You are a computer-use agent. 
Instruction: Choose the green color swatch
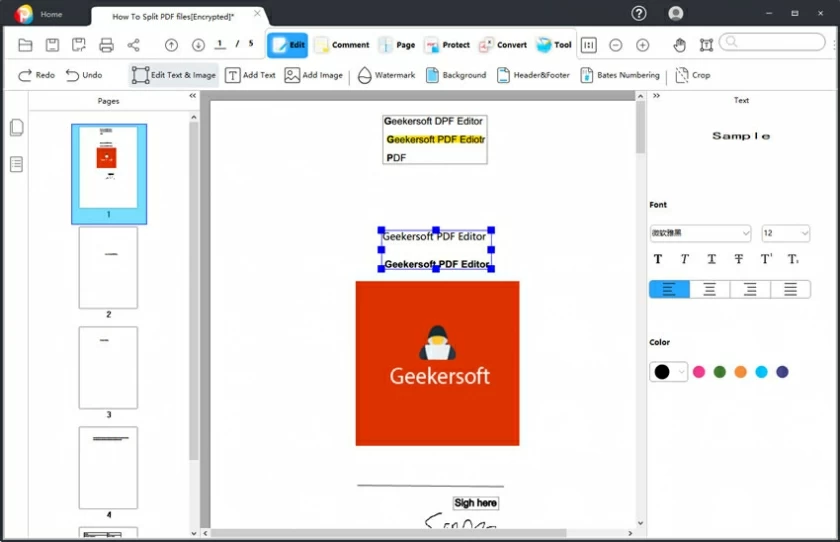coord(719,372)
